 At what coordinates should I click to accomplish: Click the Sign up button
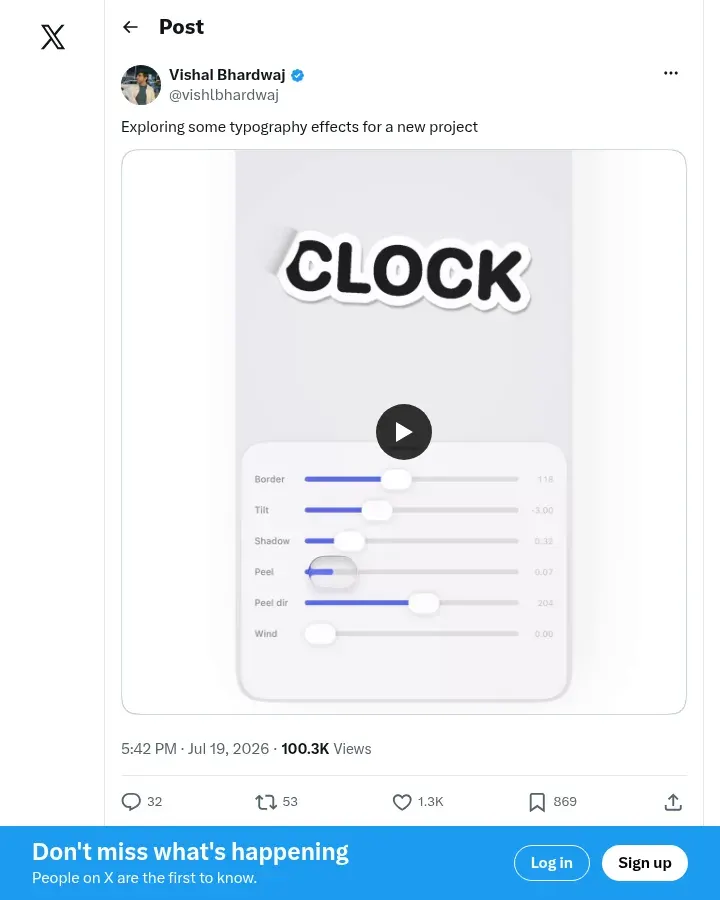644,863
